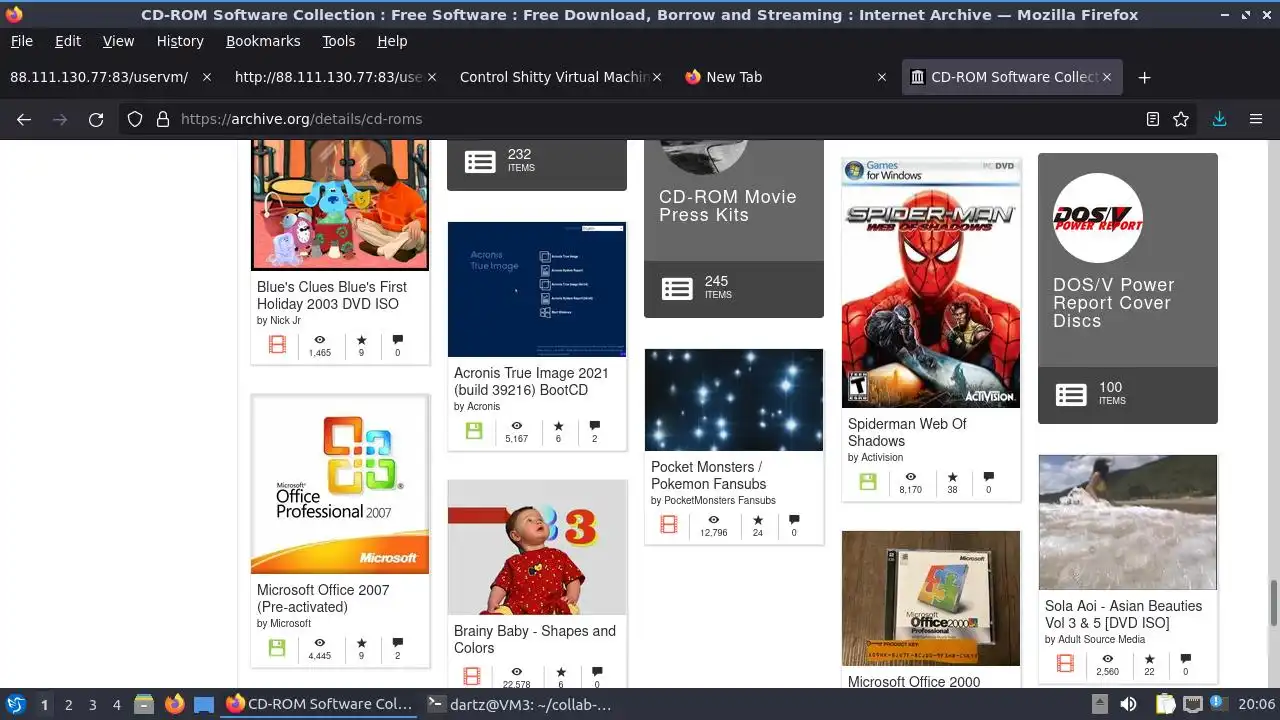Click movie media icon under Blue's Clues item
Image resolution: width=1280 pixels, height=720 pixels.
pyautogui.click(x=278, y=345)
